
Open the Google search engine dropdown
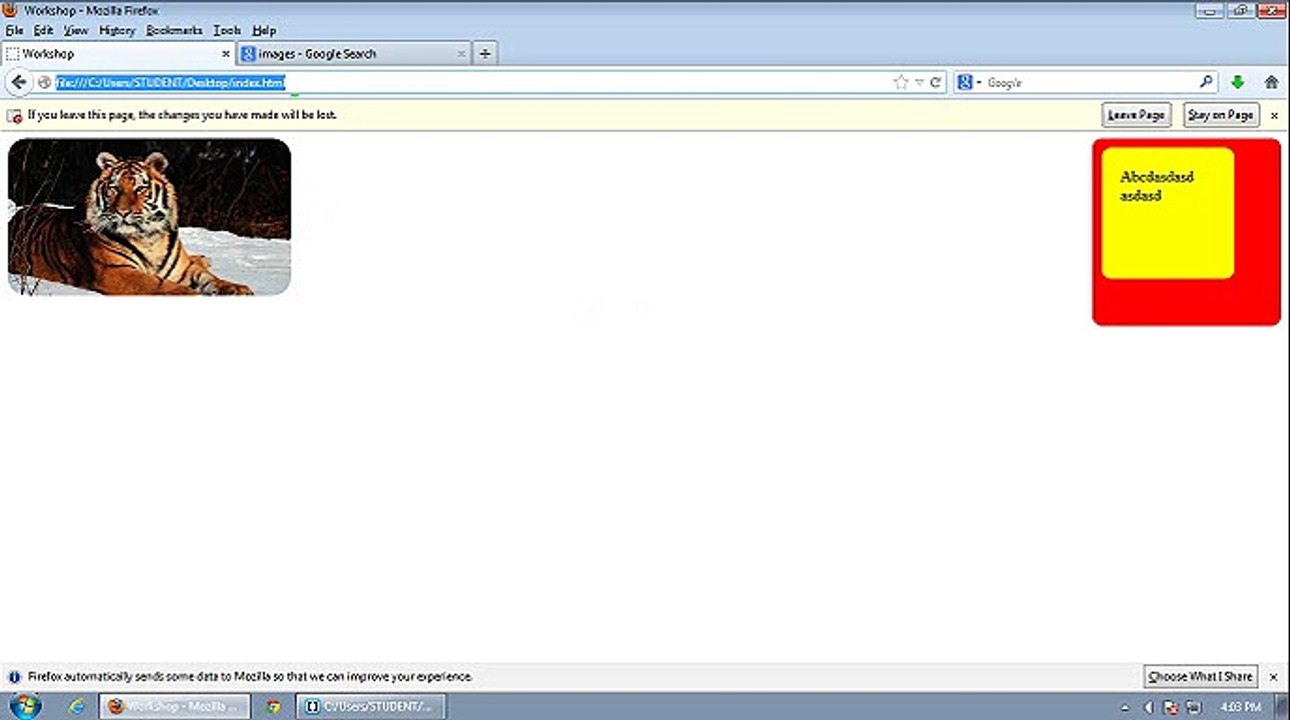coord(968,83)
